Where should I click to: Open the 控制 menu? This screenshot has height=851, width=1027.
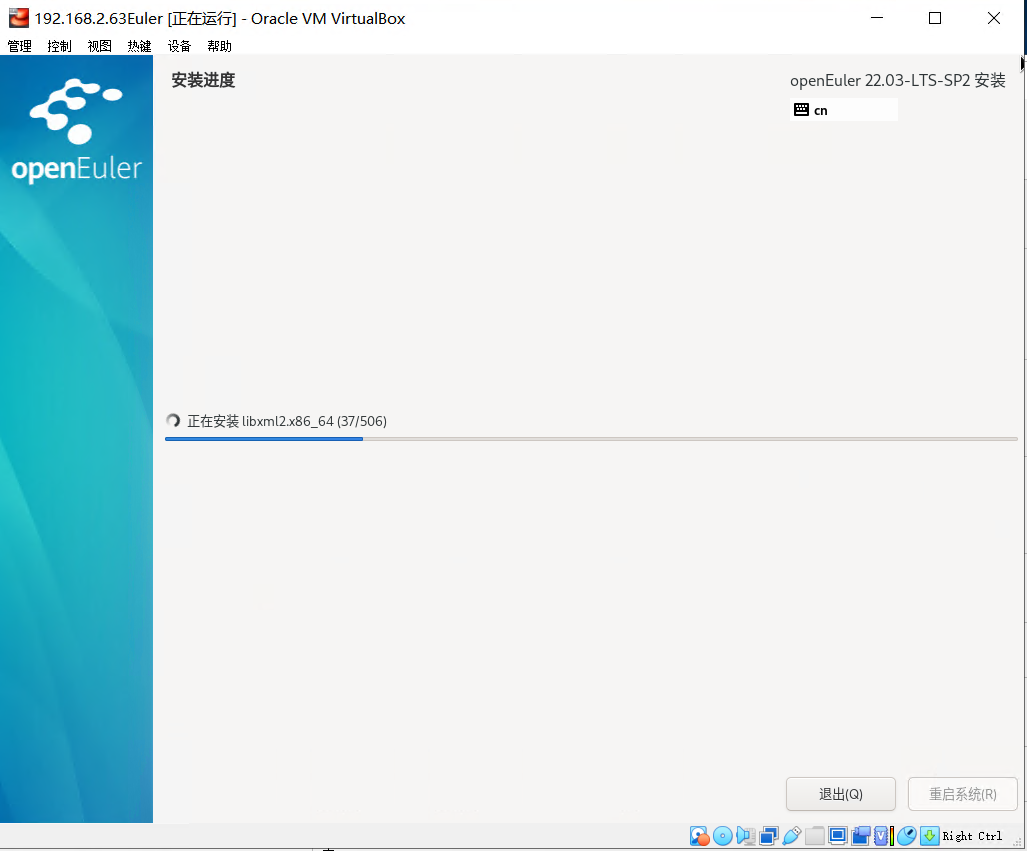[60, 46]
